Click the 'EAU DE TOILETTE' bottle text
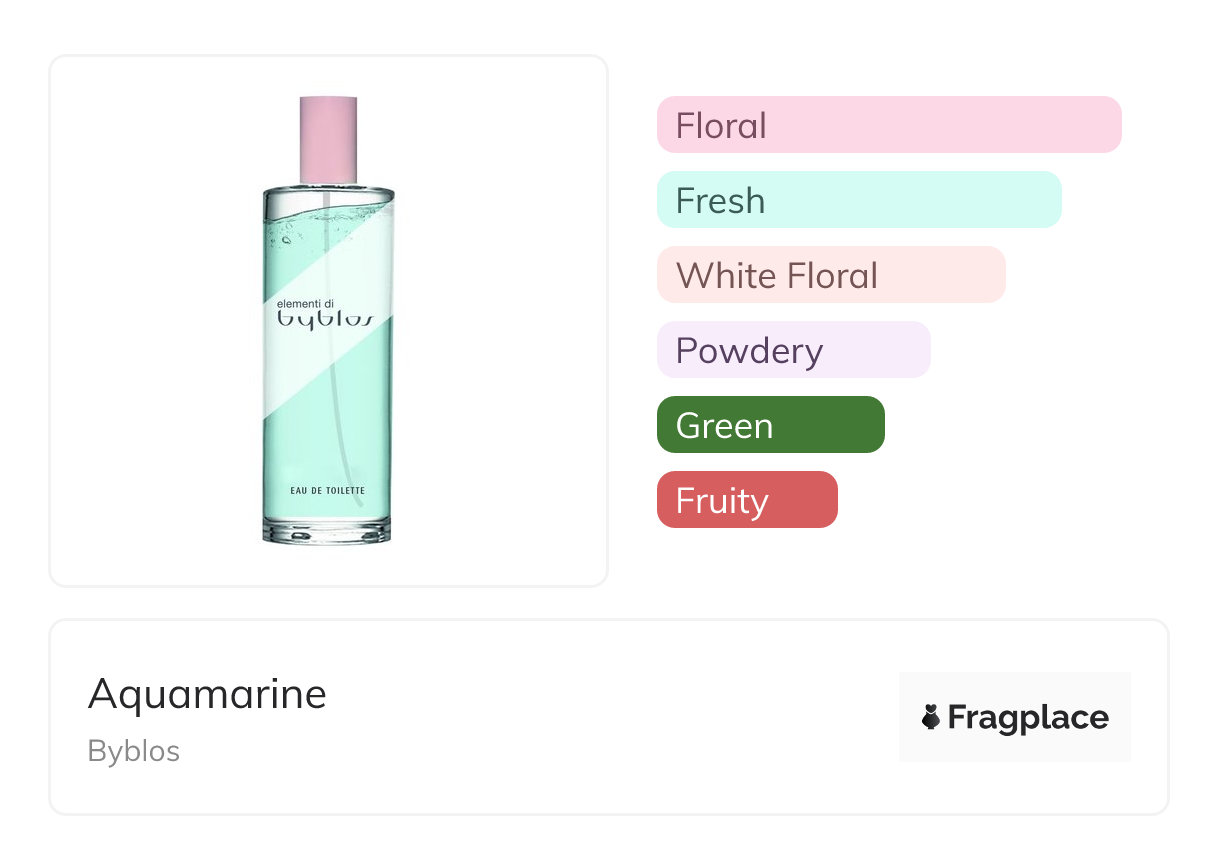Viewport: 1218px width, 864px height. point(328,490)
